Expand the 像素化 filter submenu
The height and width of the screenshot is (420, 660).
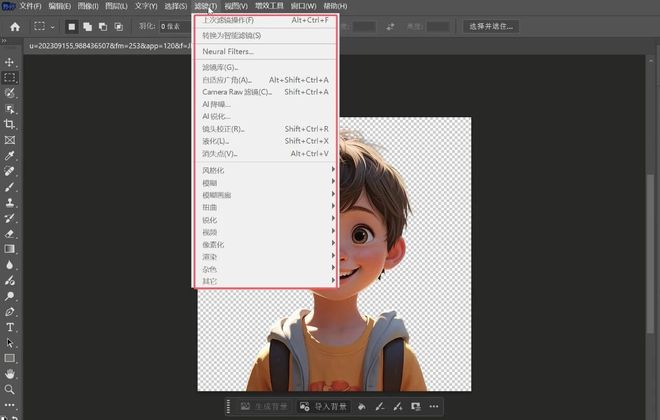point(265,244)
